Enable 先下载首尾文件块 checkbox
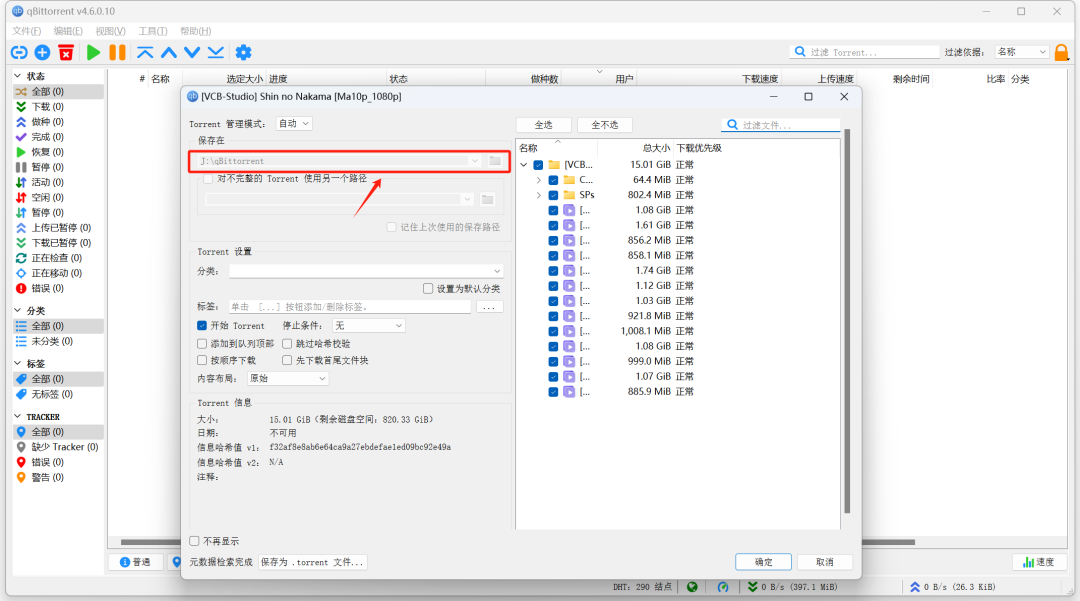This screenshot has height=601, width=1080. click(x=287, y=360)
